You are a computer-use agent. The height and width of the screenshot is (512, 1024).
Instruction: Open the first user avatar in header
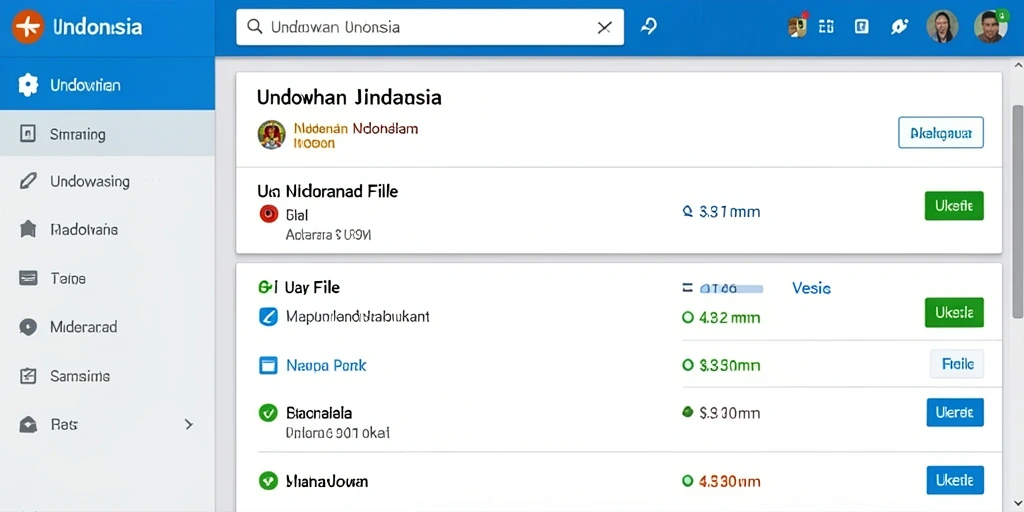pyautogui.click(x=942, y=27)
